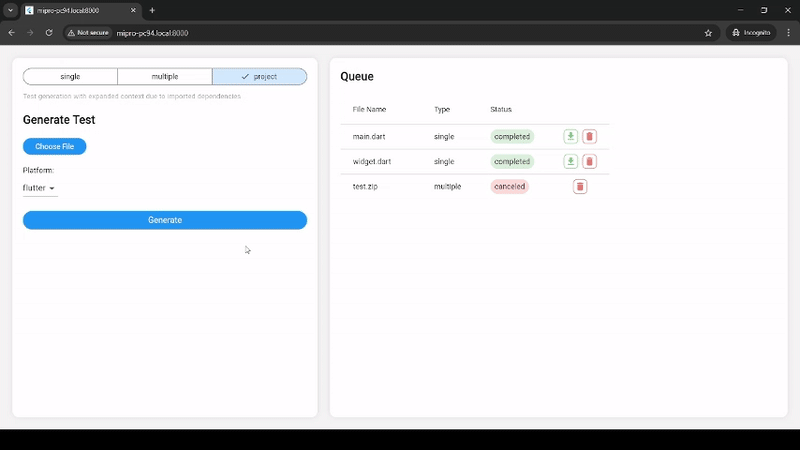The height and width of the screenshot is (450, 800).
Task: Click the Status column header
Action: [x=501, y=109]
